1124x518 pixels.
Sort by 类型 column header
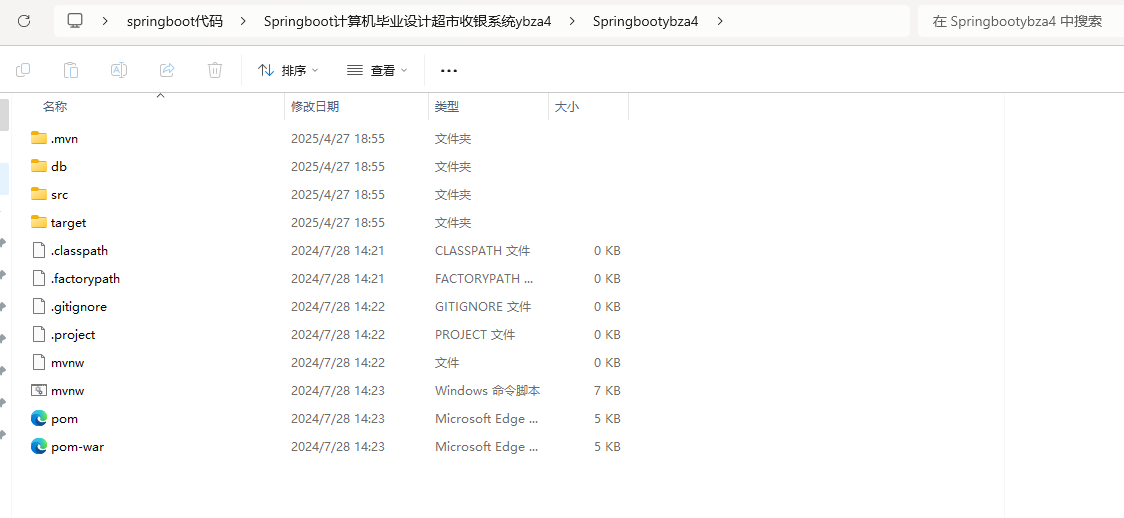447,107
